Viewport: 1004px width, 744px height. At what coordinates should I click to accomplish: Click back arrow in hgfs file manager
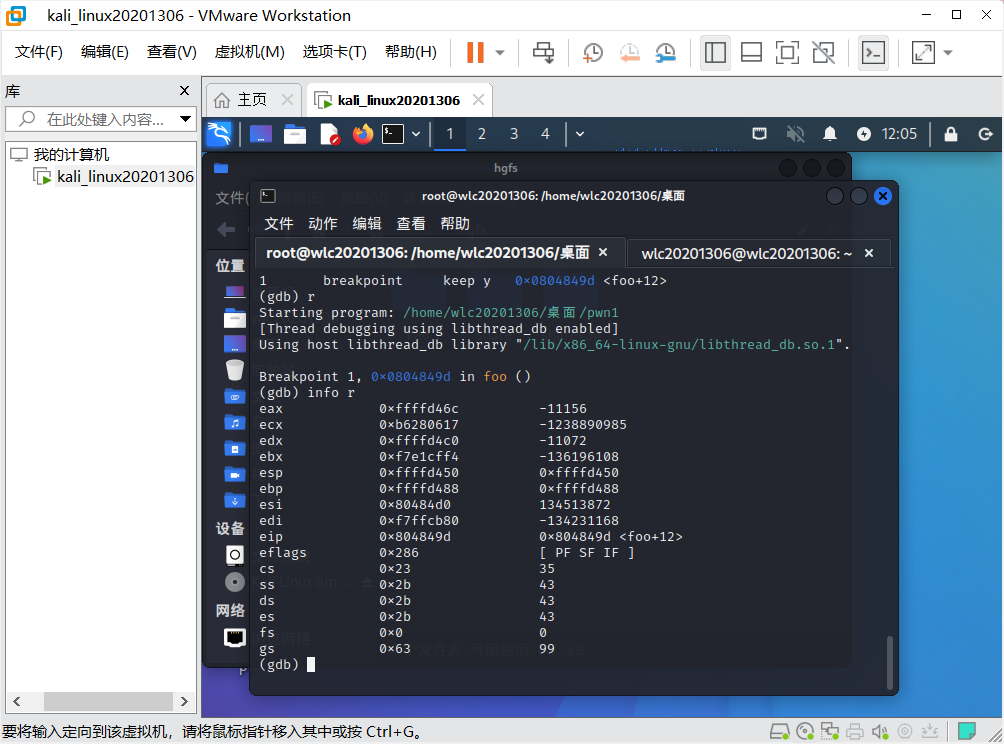coord(225,230)
